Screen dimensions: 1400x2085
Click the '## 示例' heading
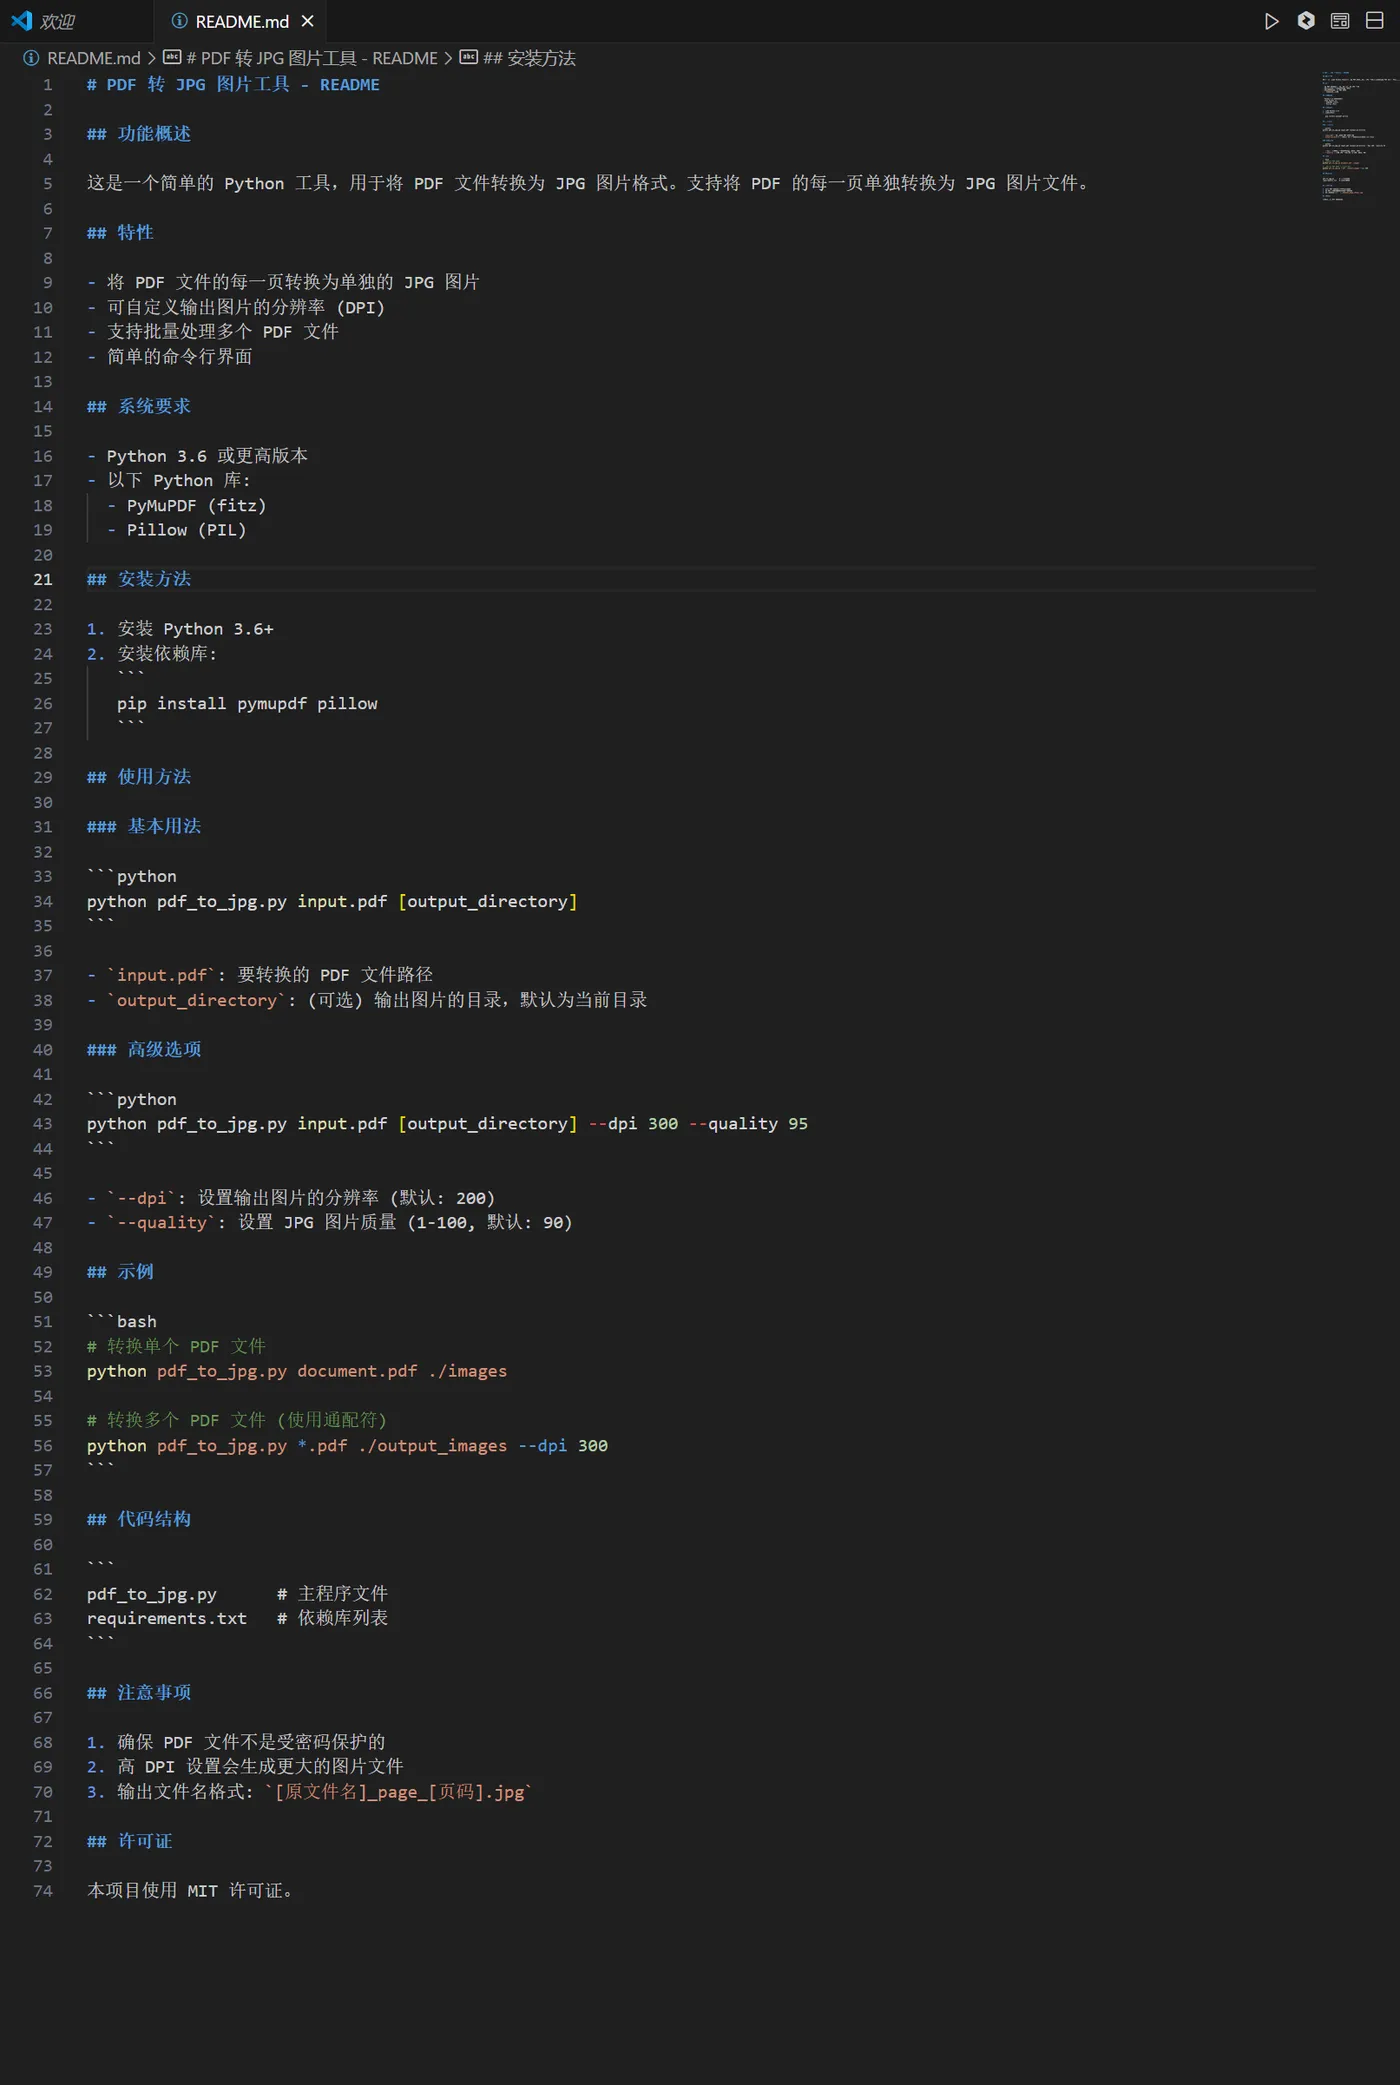(120, 1272)
